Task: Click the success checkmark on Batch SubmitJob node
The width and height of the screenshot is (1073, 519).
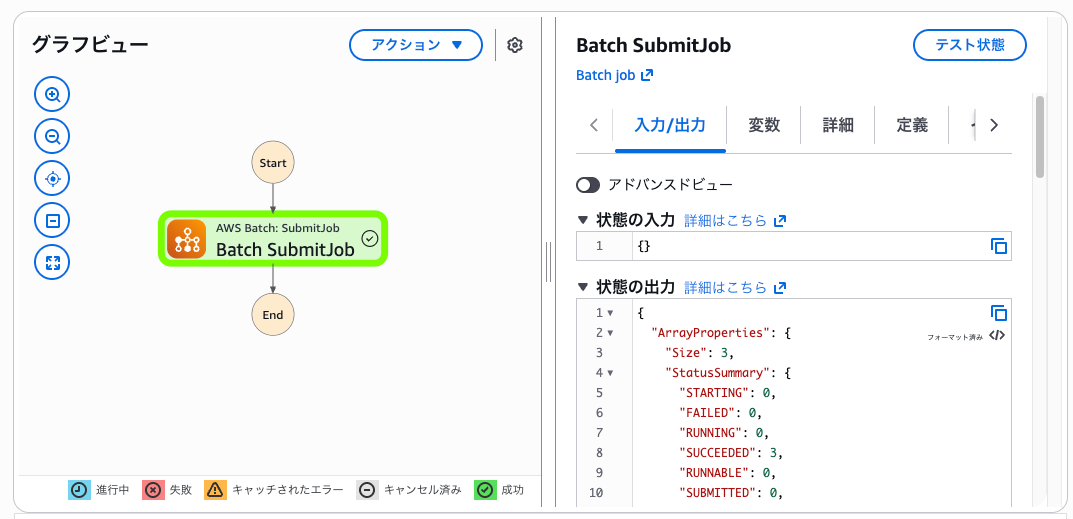Action: [370, 238]
